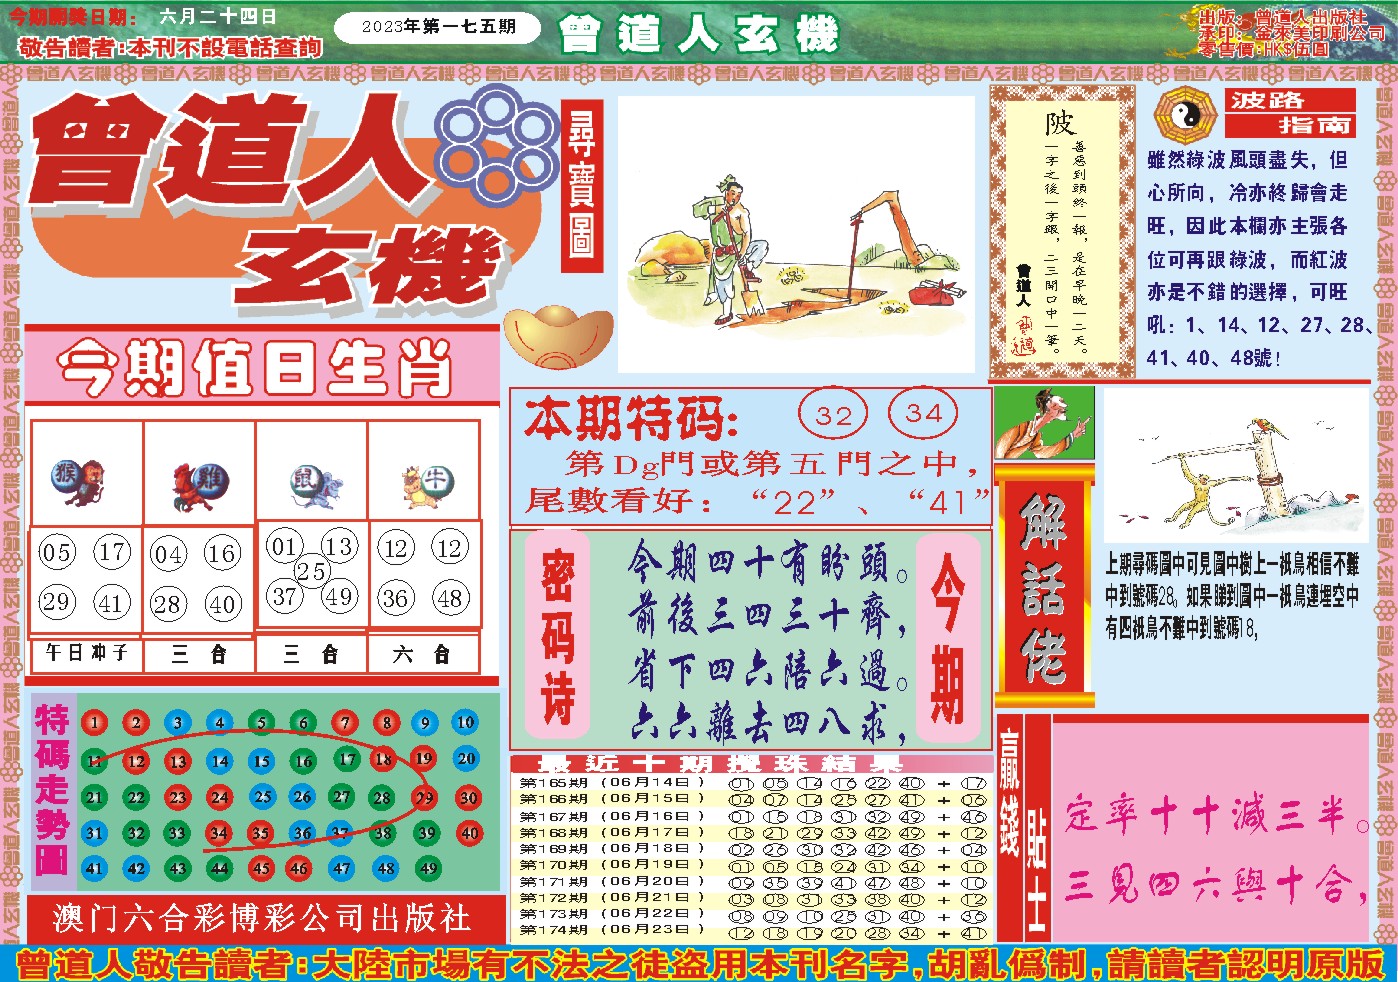Image resolution: width=1398 pixels, height=982 pixels.
Task: Click the 尾數看好 “22”、“41” line
Action: pos(758,500)
